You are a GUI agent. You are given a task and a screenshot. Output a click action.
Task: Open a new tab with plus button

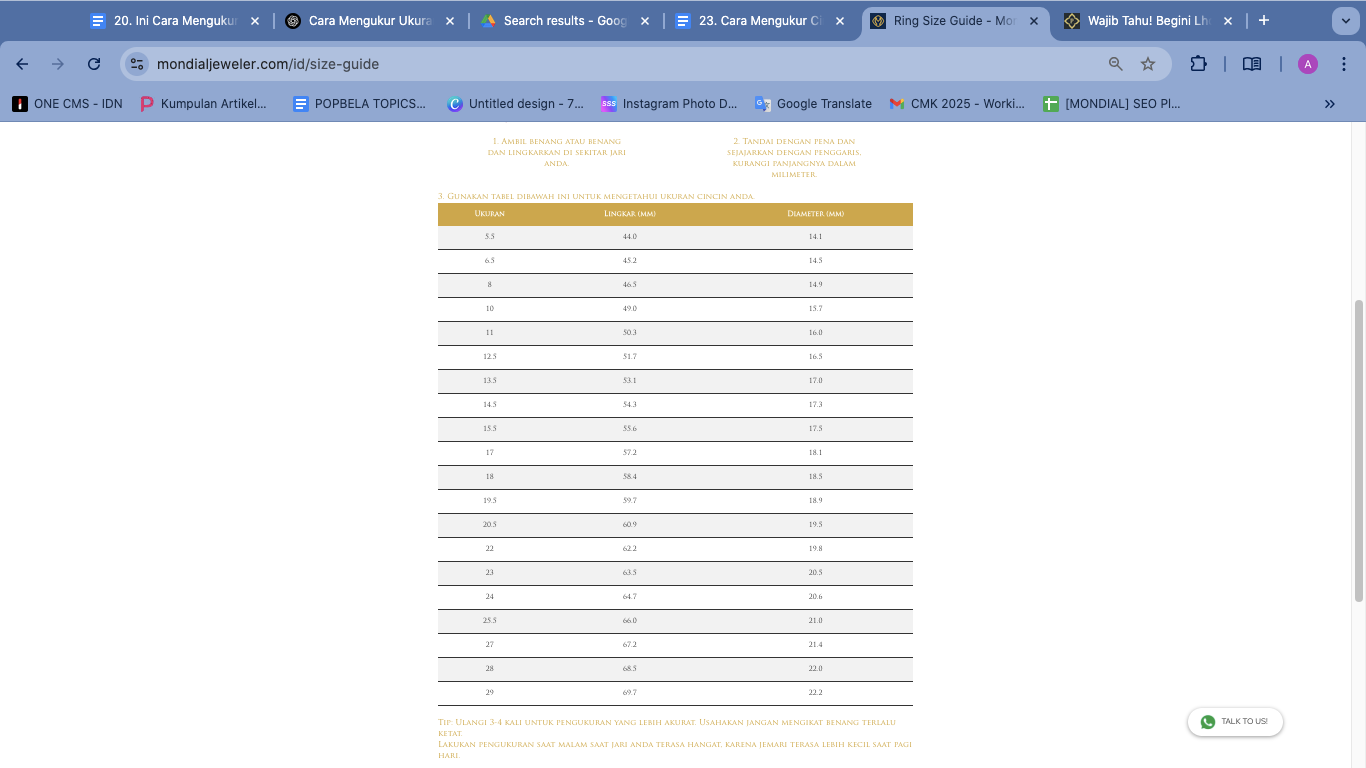(1264, 21)
